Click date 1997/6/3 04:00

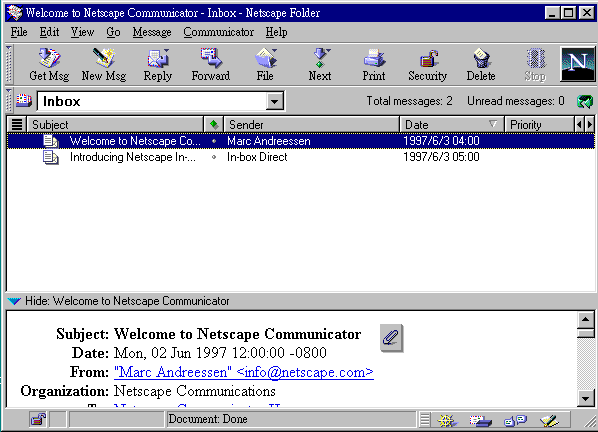(441, 141)
